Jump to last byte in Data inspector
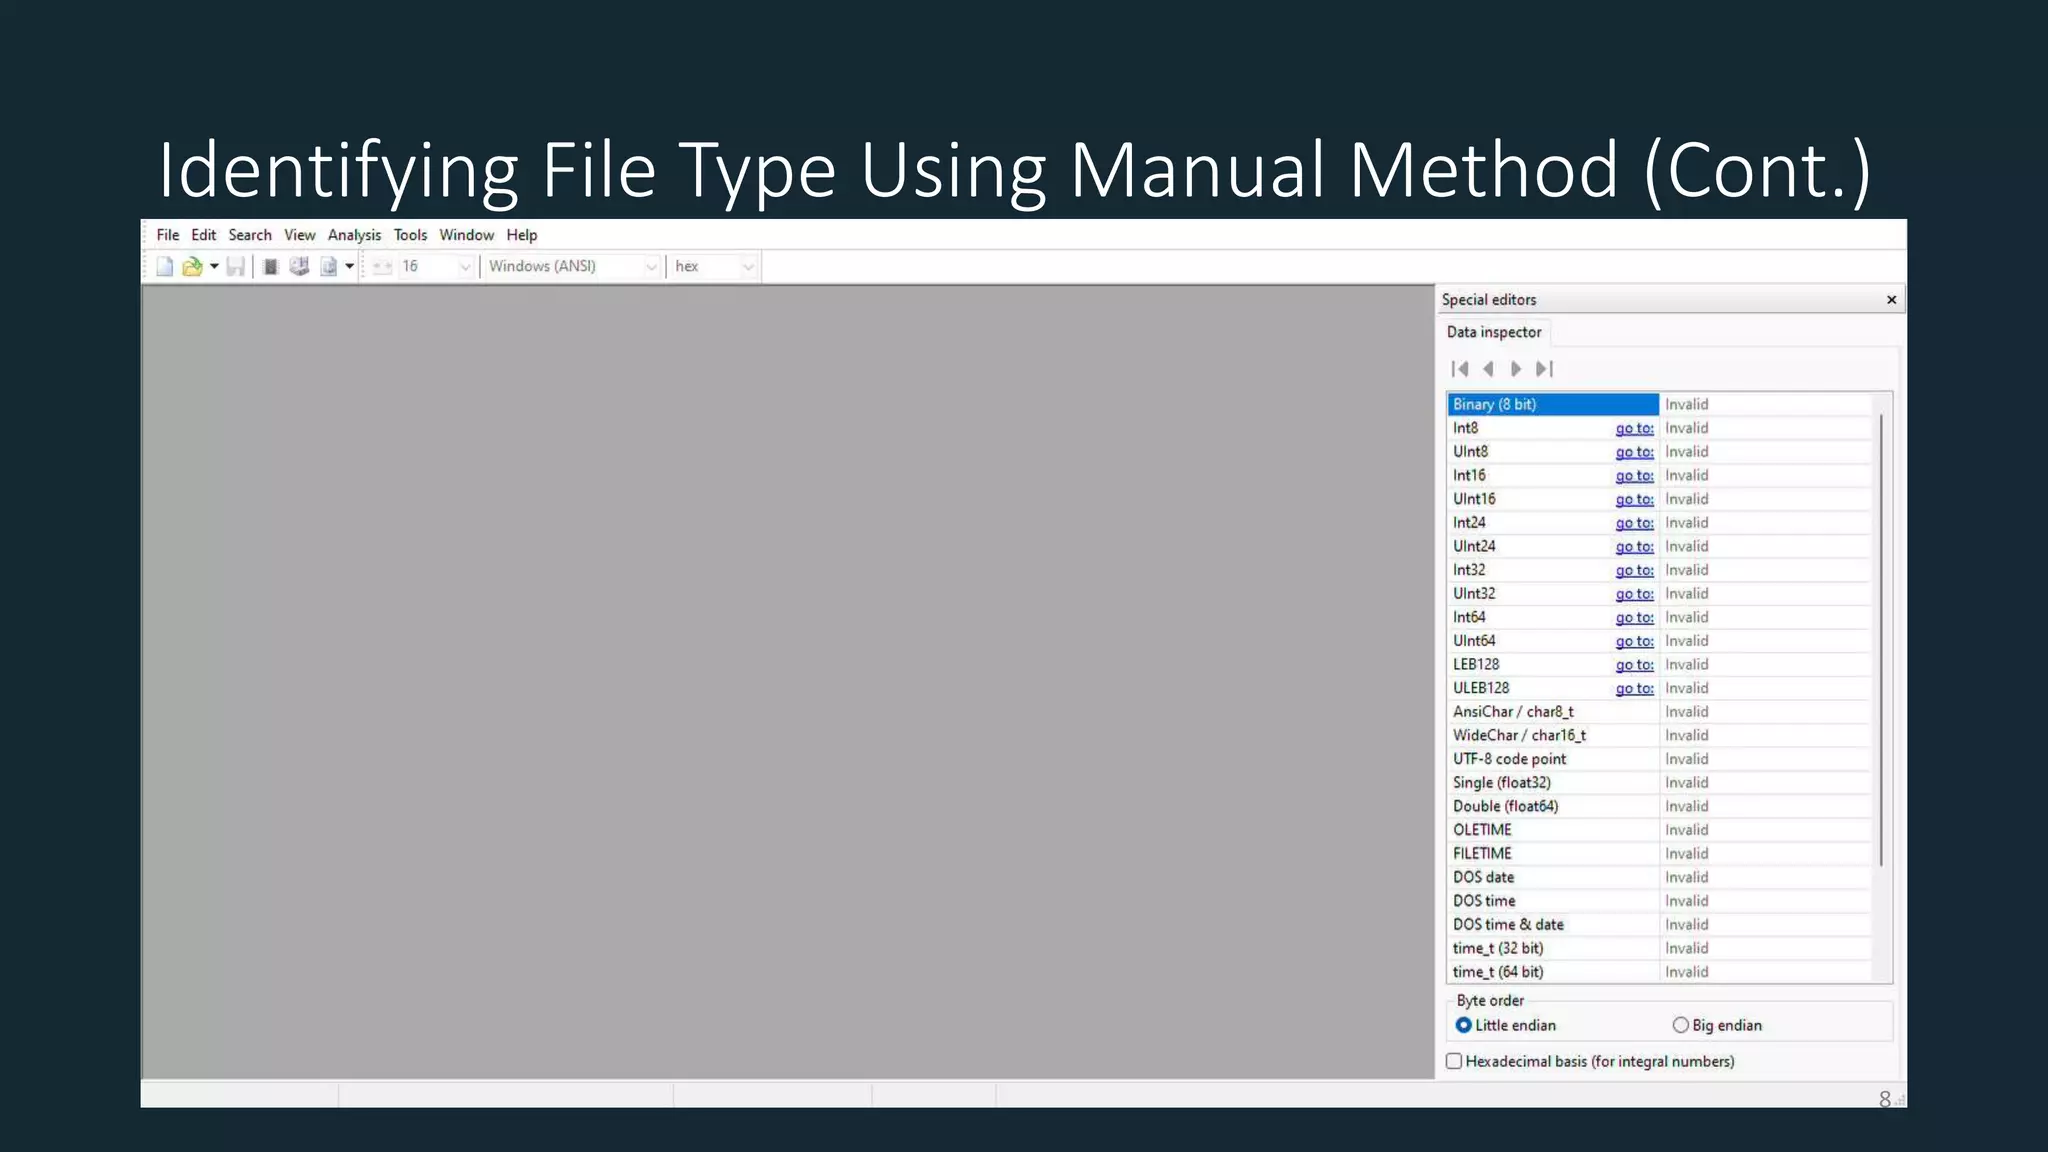The width and height of the screenshot is (2048, 1152). [x=1545, y=369]
